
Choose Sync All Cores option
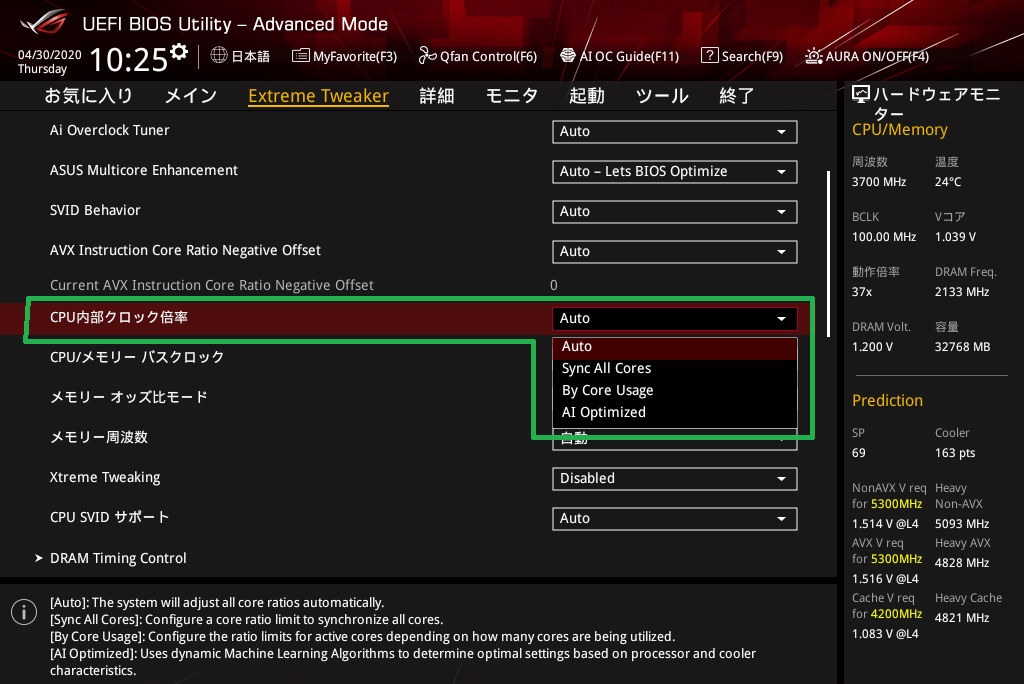pos(606,368)
